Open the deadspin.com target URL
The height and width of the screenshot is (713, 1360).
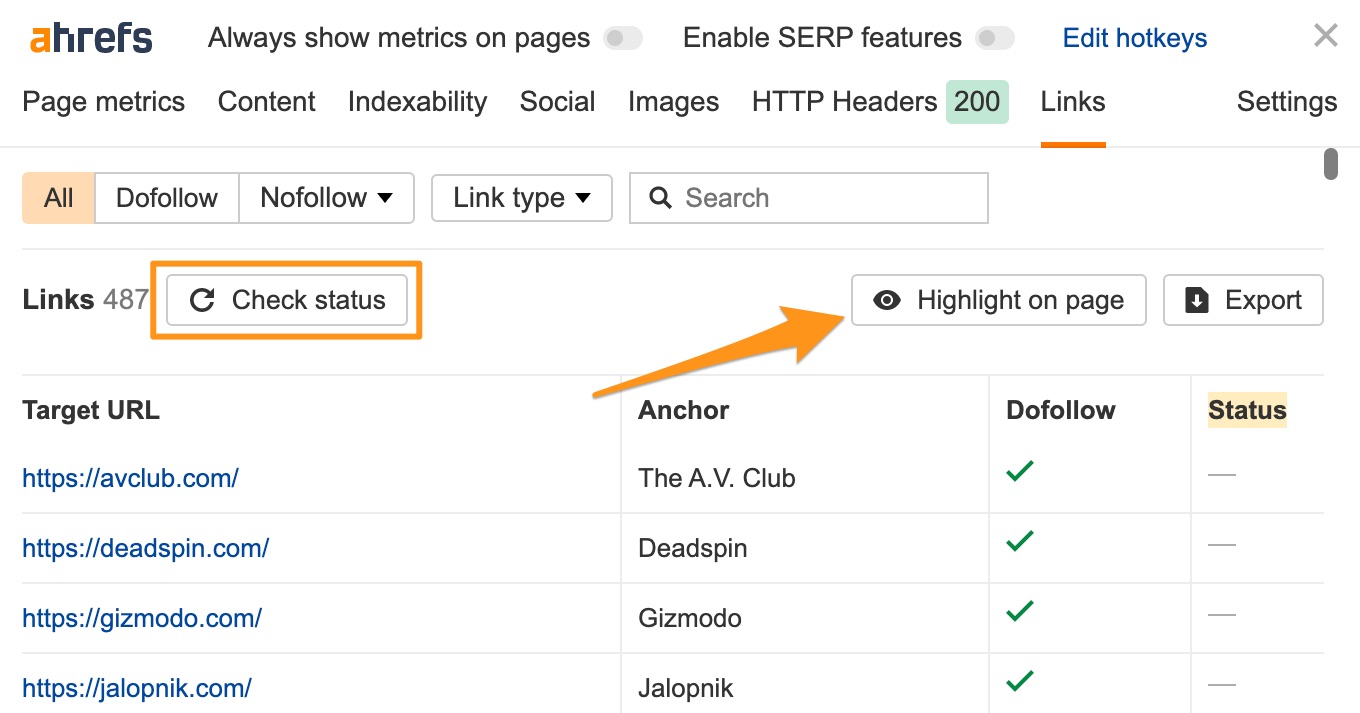coord(145,548)
